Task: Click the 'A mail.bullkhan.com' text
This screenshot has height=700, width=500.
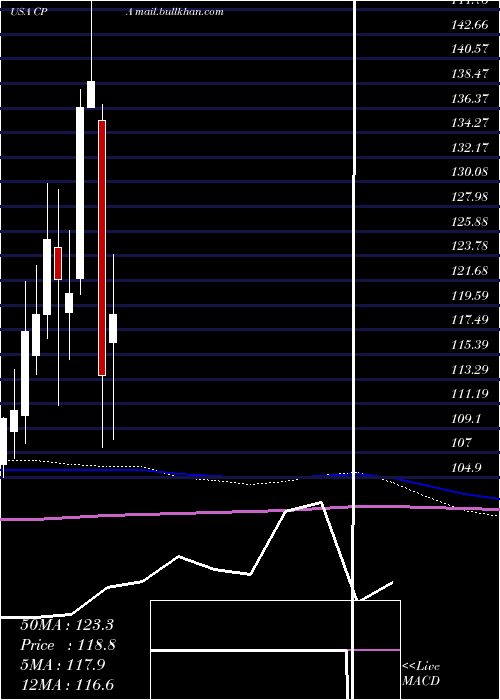Action: (x=174, y=12)
